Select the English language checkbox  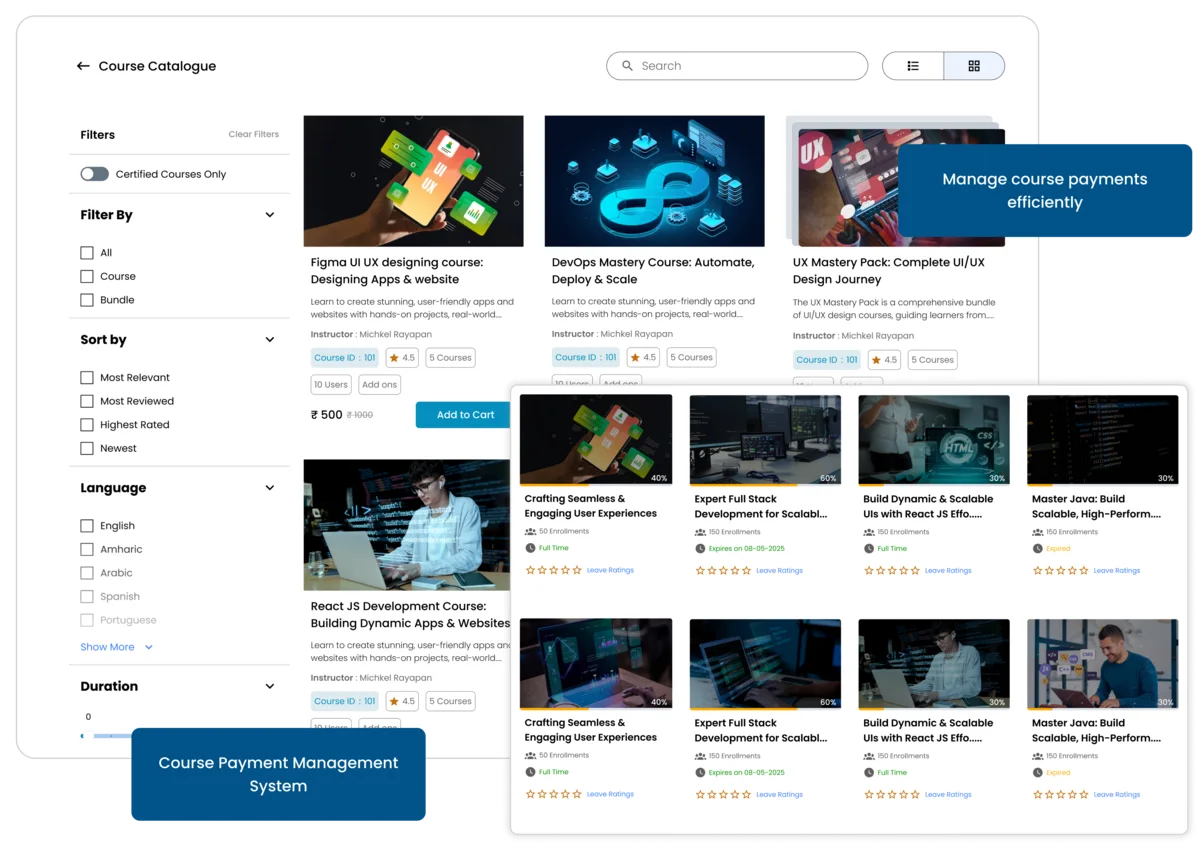coord(87,526)
